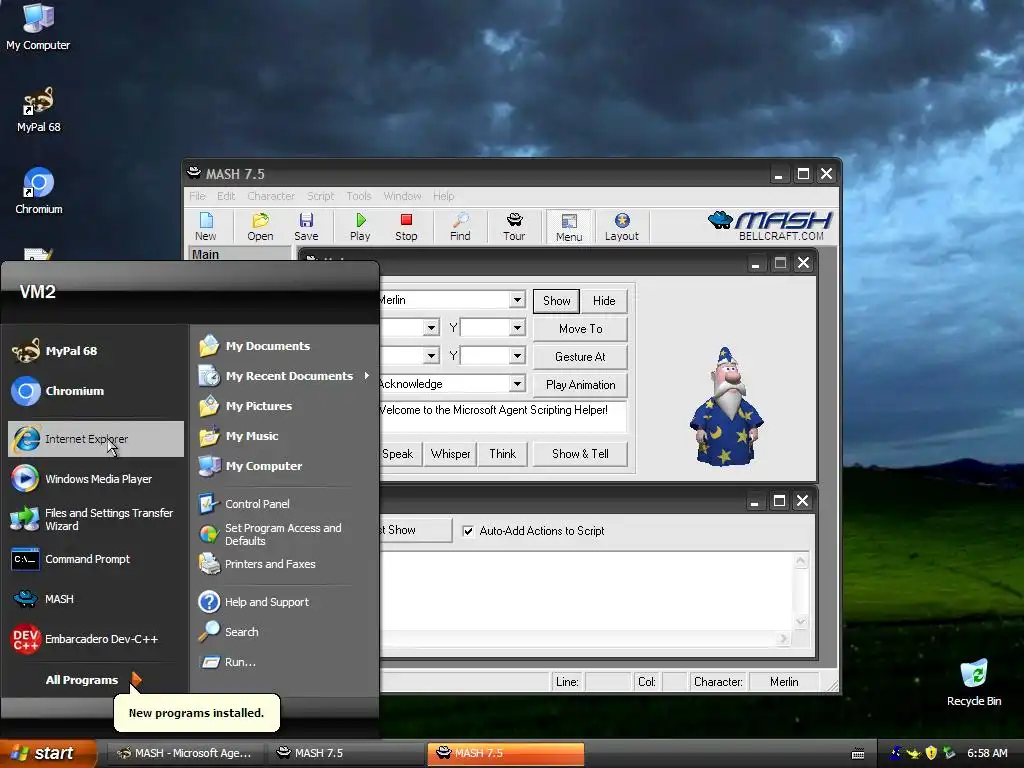Click the Gesture At button
This screenshot has width=1024, height=768.
pos(581,357)
